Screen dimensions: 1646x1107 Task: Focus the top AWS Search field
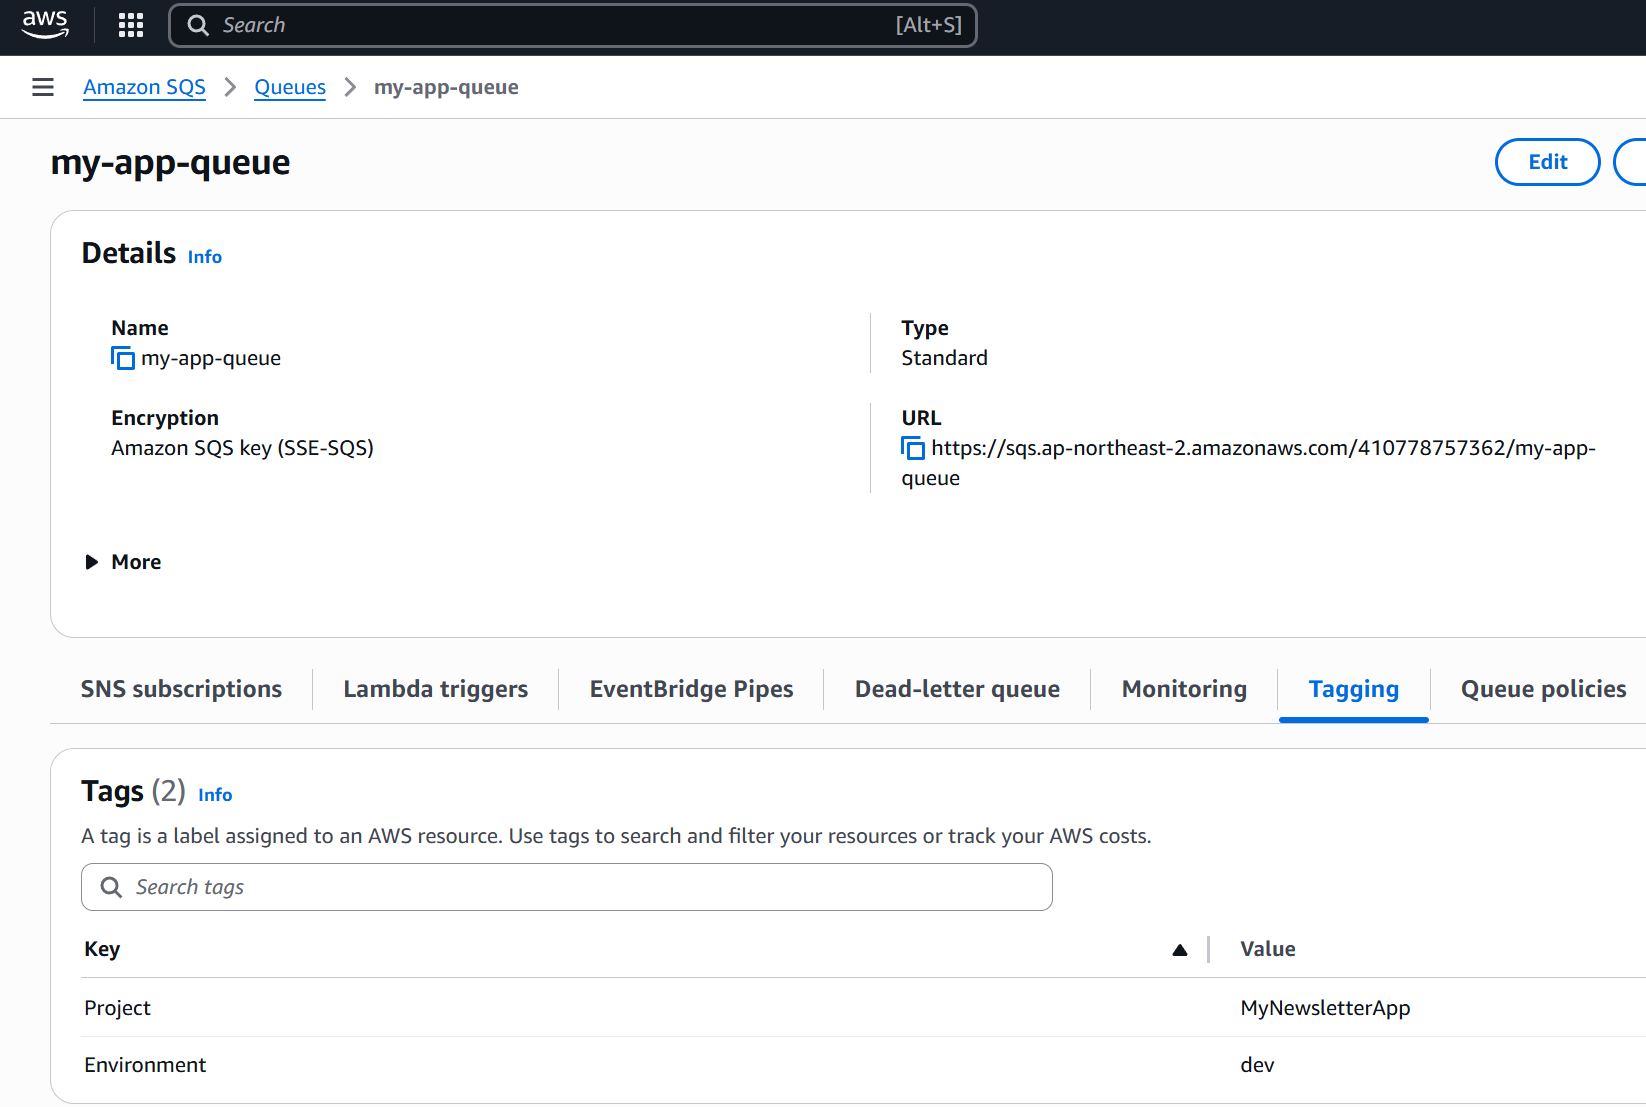click(573, 25)
